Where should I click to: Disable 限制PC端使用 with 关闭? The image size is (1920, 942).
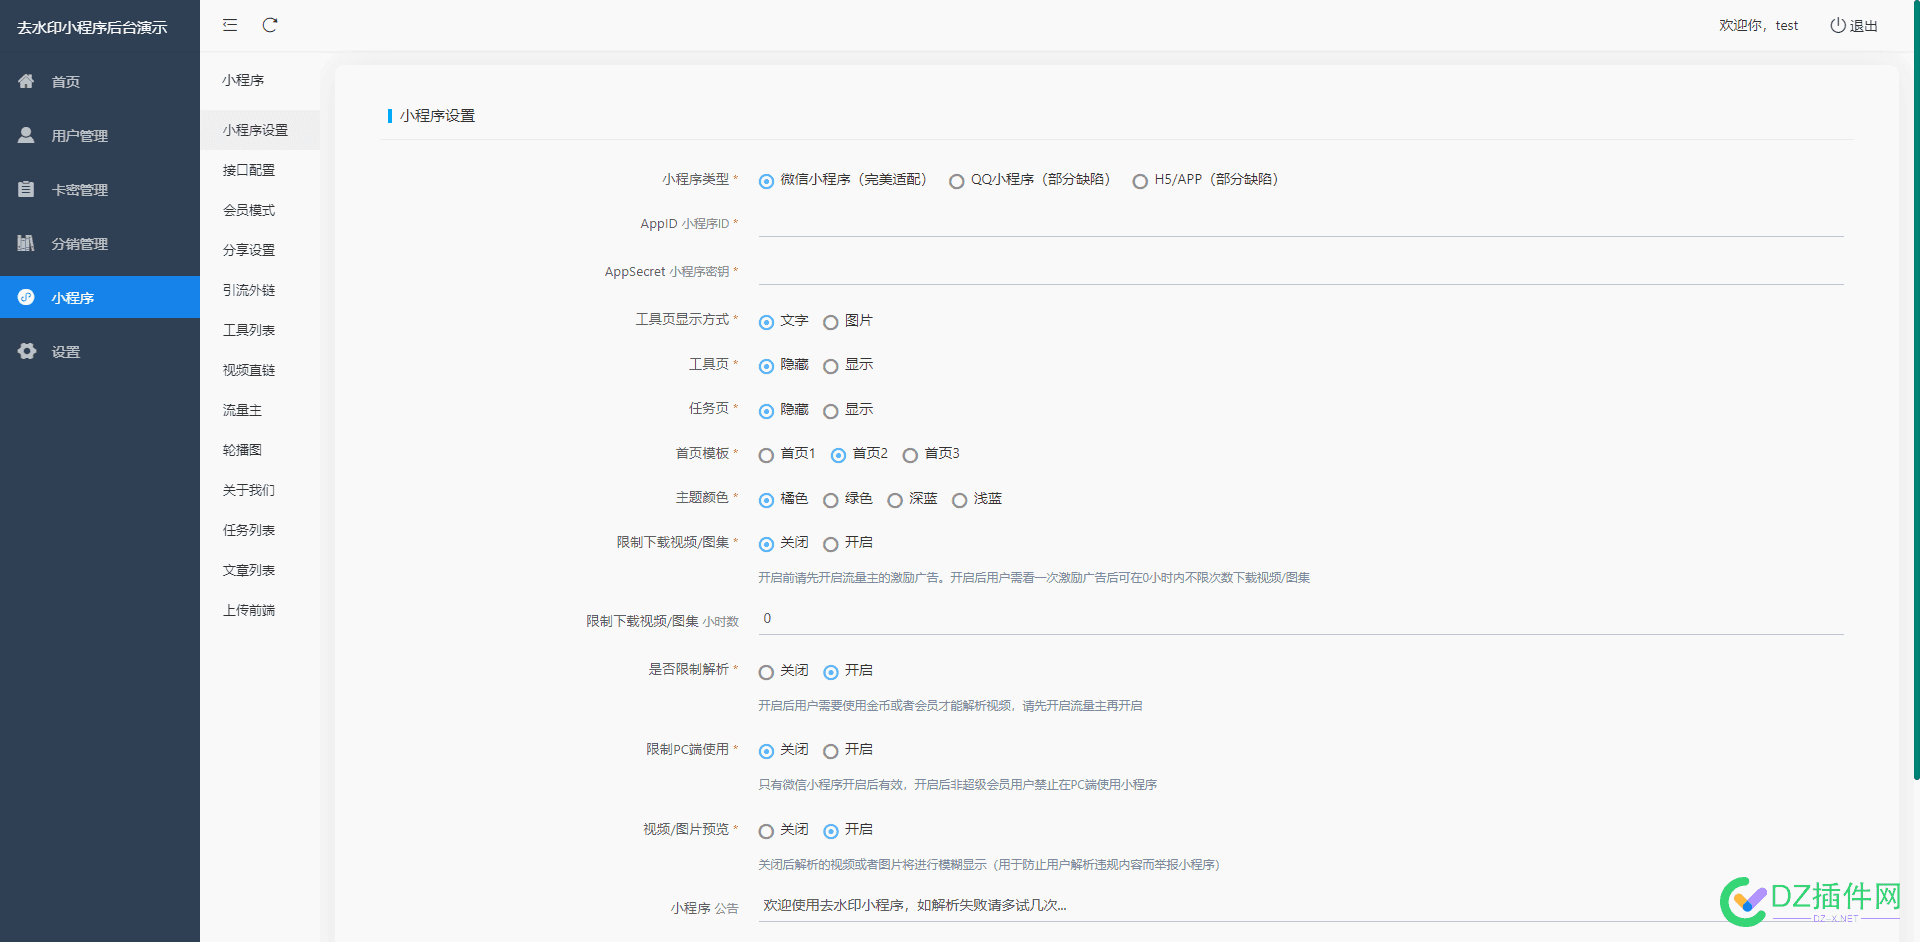pyautogui.click(x=766, y=751)
